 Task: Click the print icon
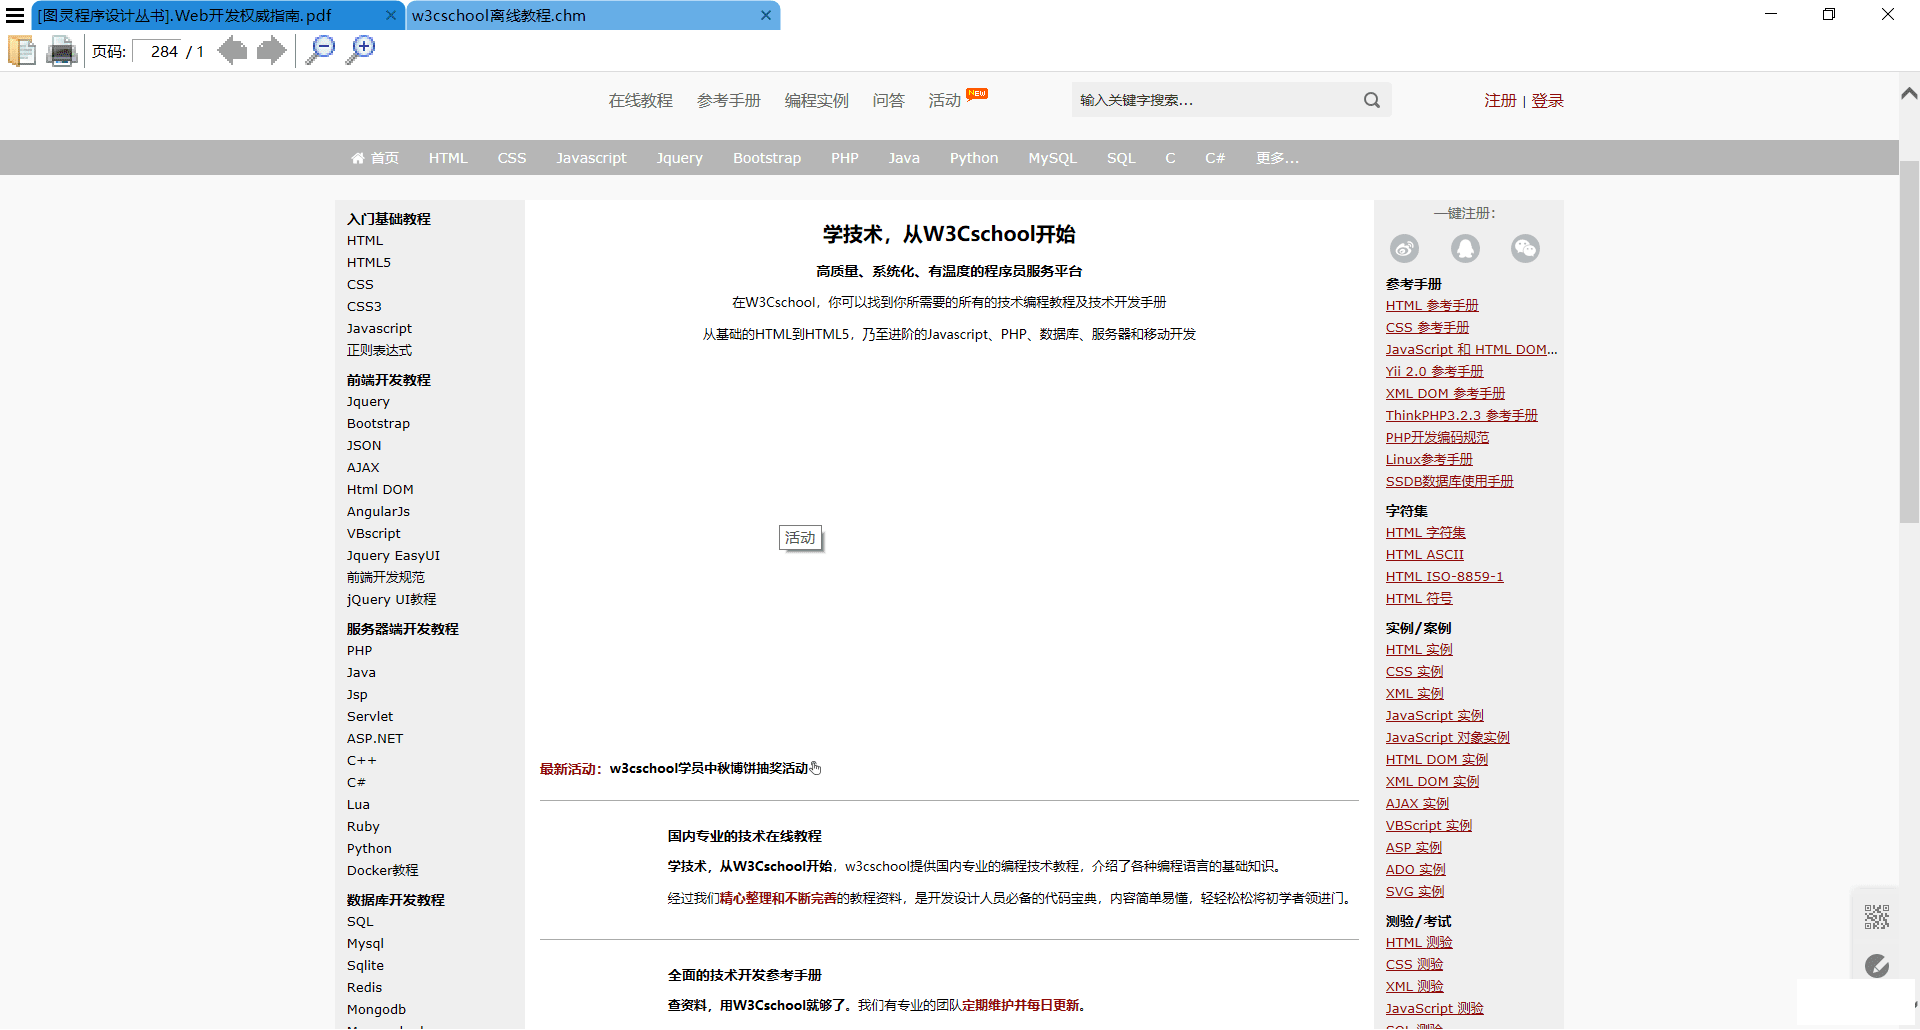pyautogui.click(x=62, y=51)
